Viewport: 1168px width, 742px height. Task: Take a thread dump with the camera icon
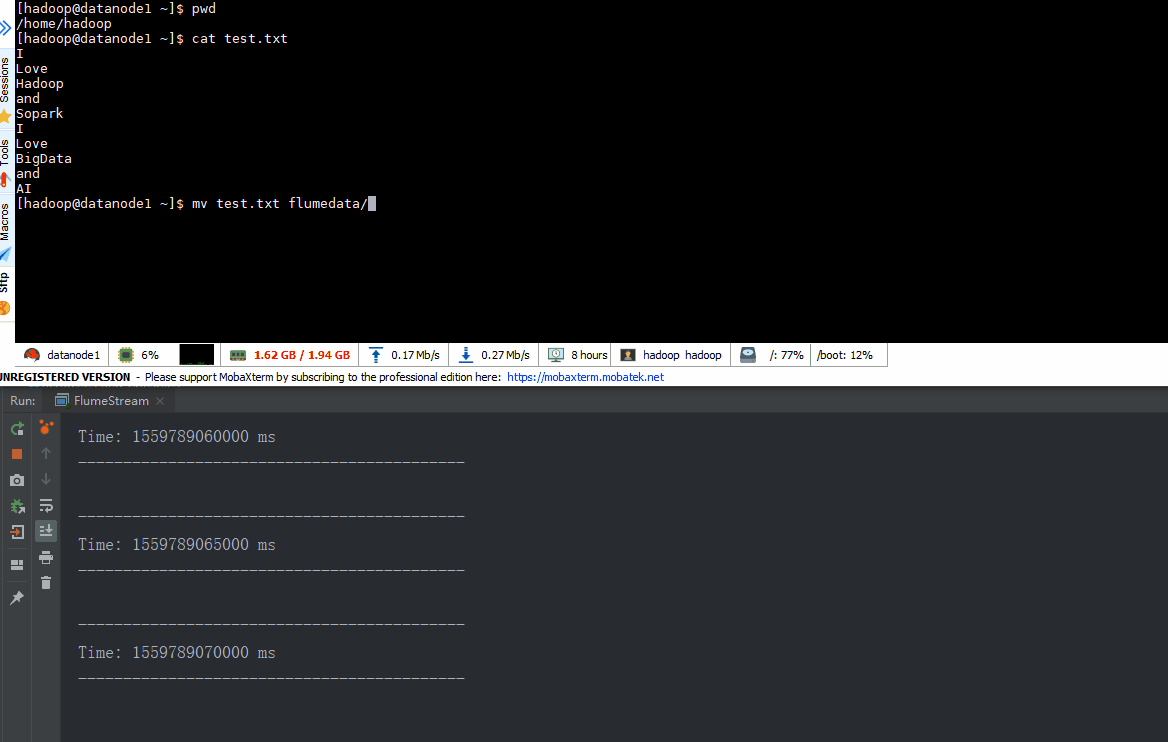click(x=16, y=479)
